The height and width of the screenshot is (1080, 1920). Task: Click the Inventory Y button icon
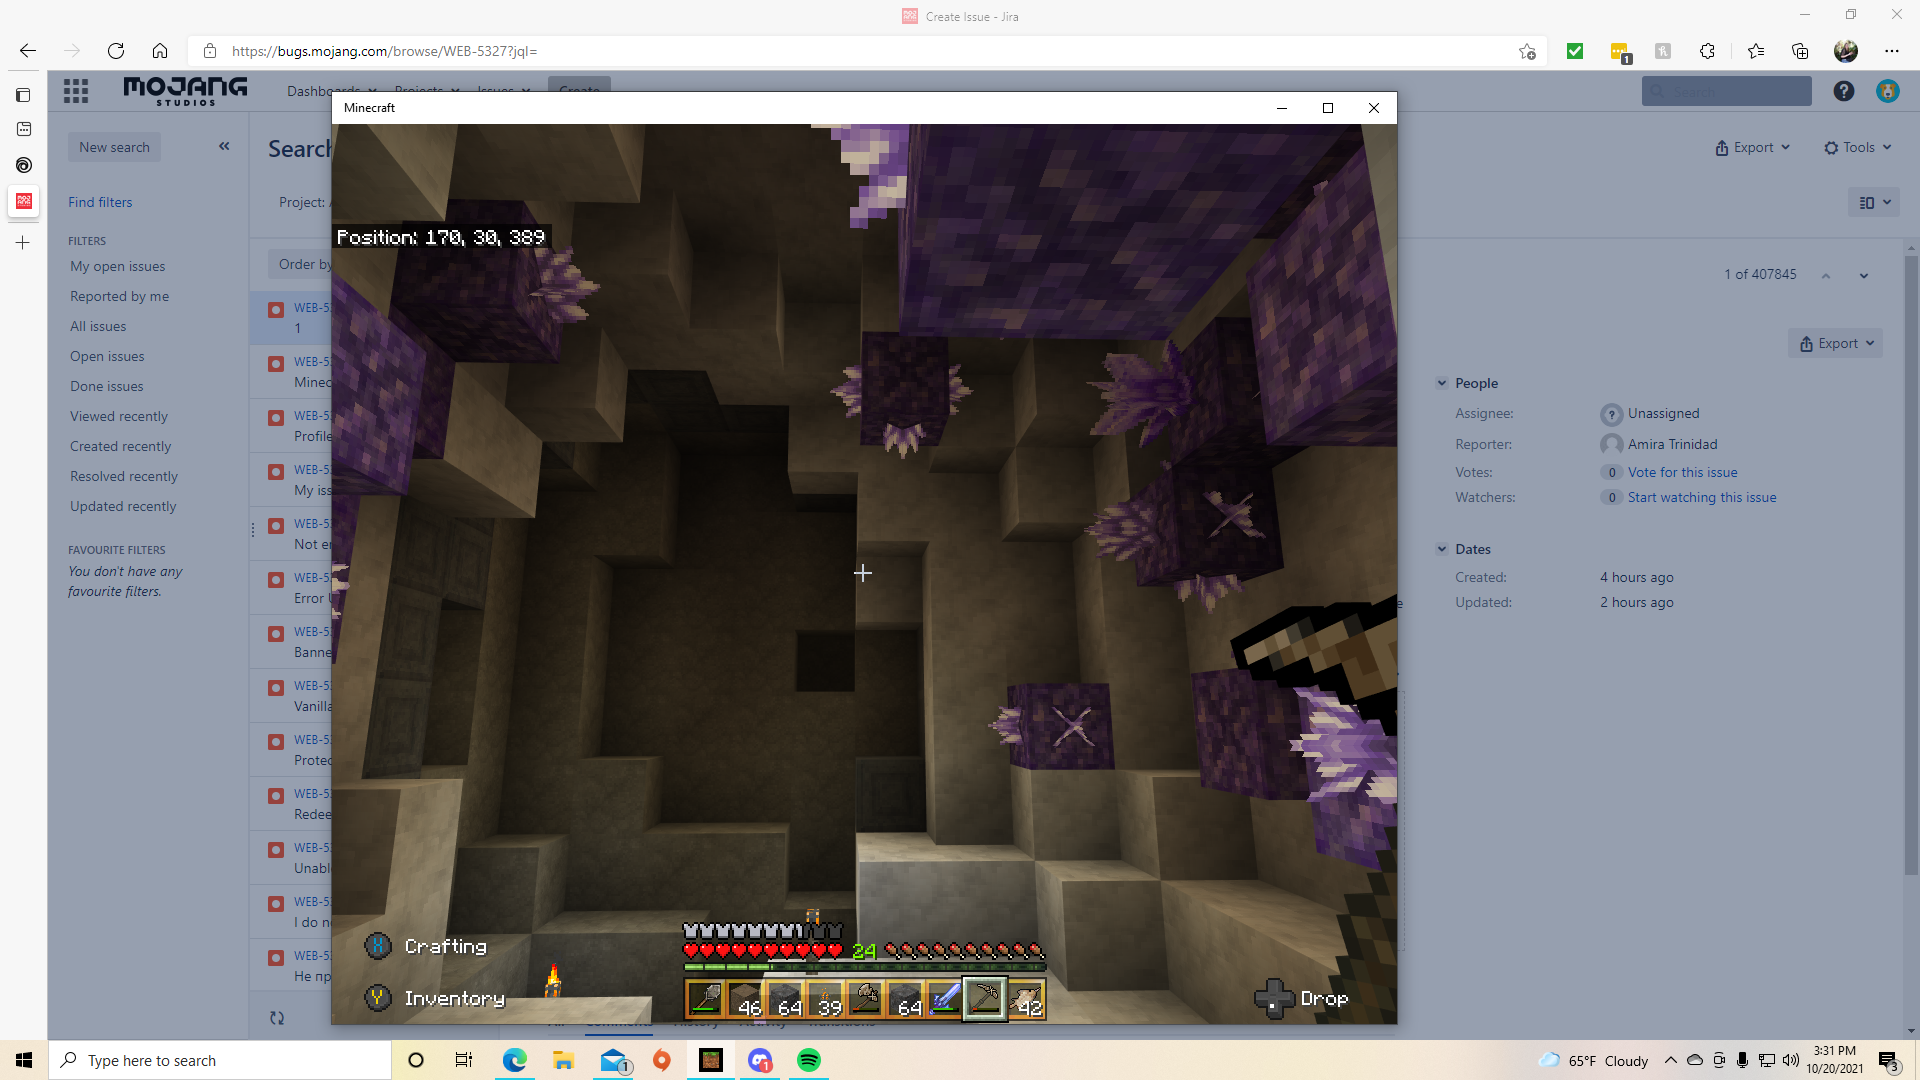click(378, 997)
